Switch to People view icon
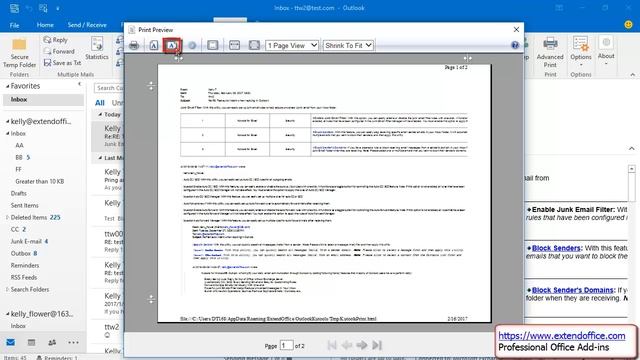The height and width of the screenshot is (360, 640). coord(52,342)
